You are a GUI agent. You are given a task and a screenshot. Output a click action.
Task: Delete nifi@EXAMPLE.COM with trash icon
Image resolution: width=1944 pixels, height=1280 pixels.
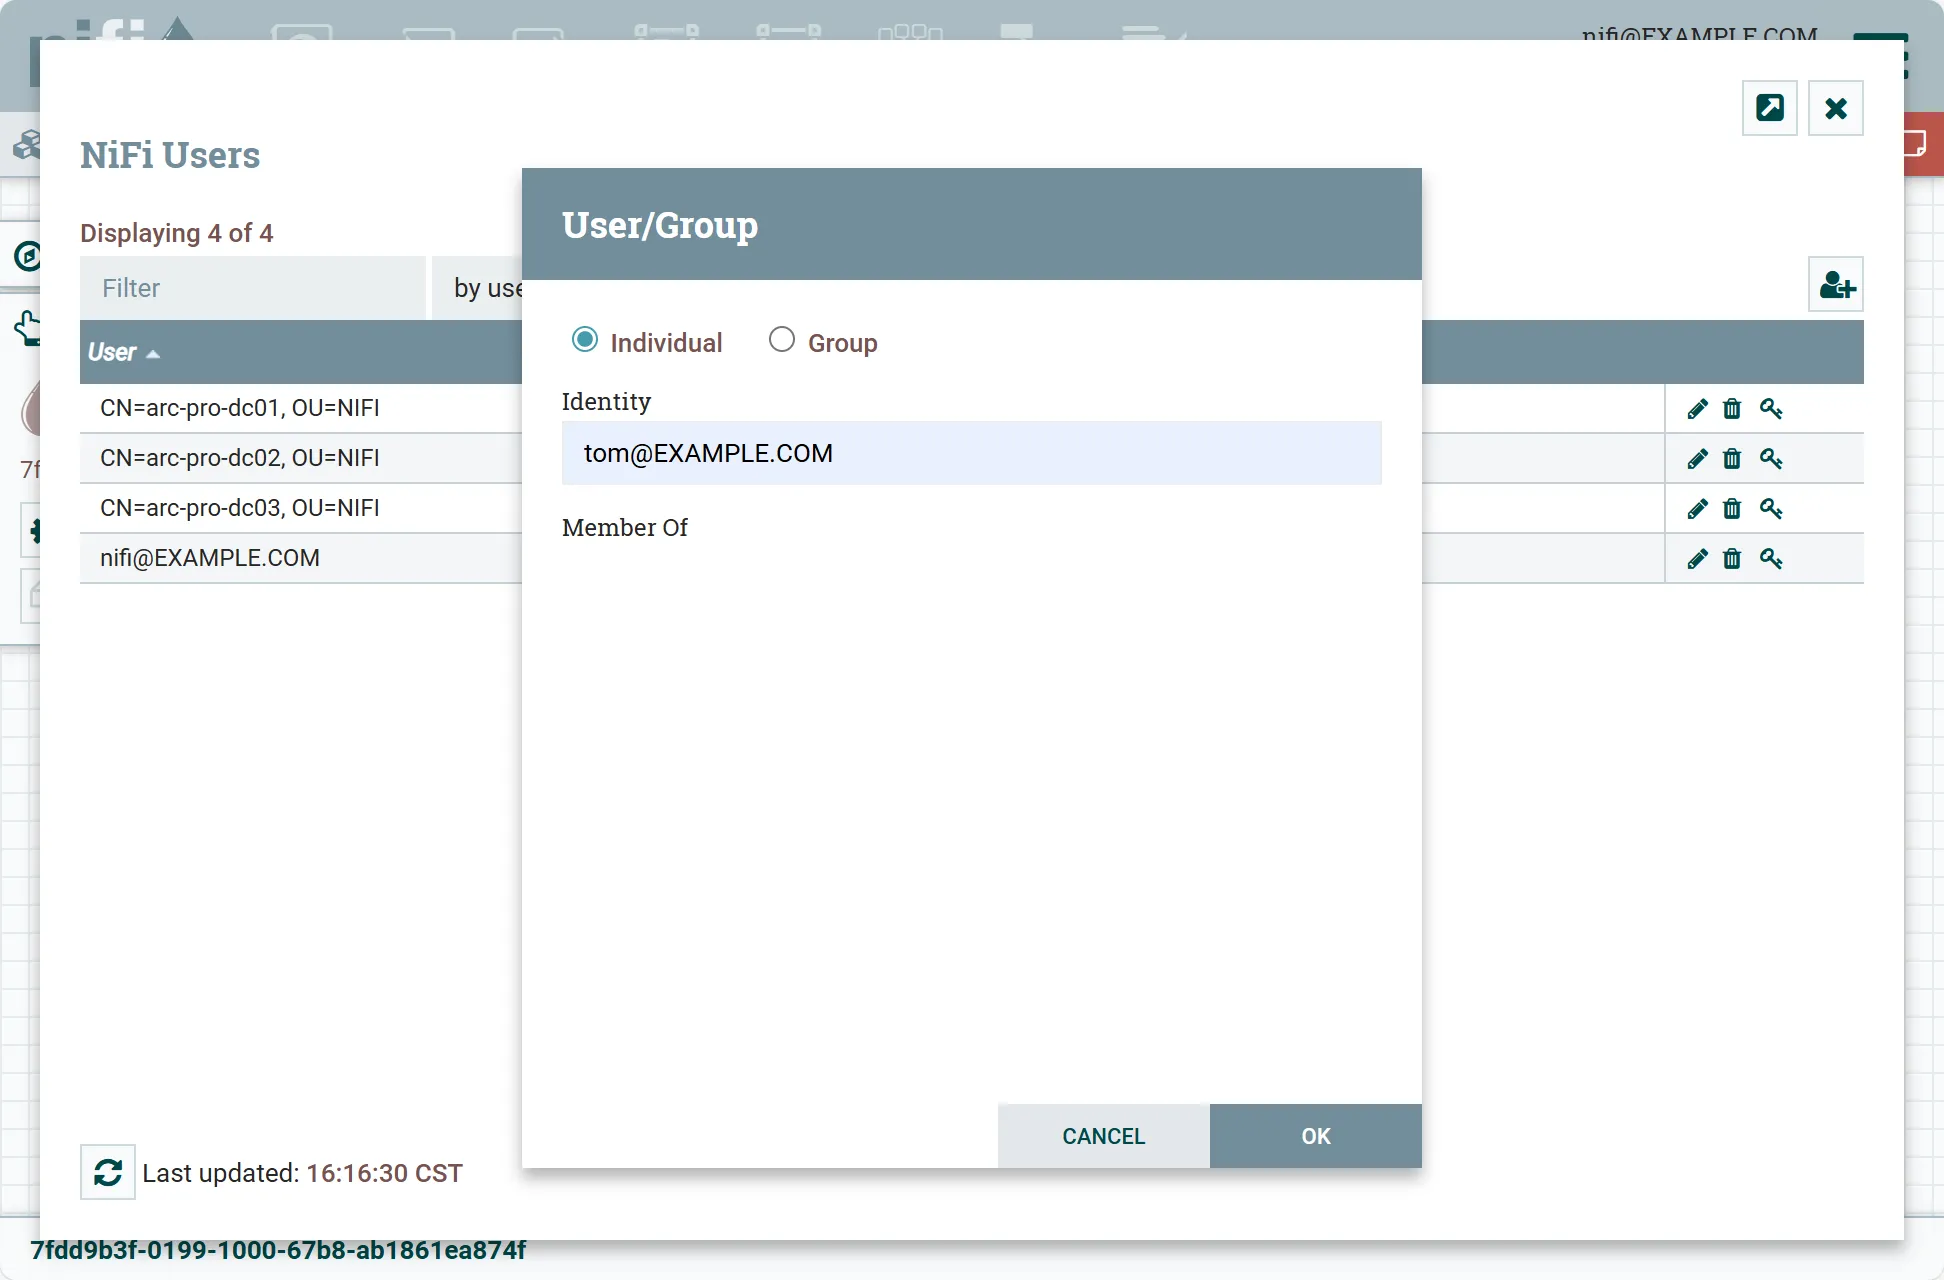pos(1732,559)
